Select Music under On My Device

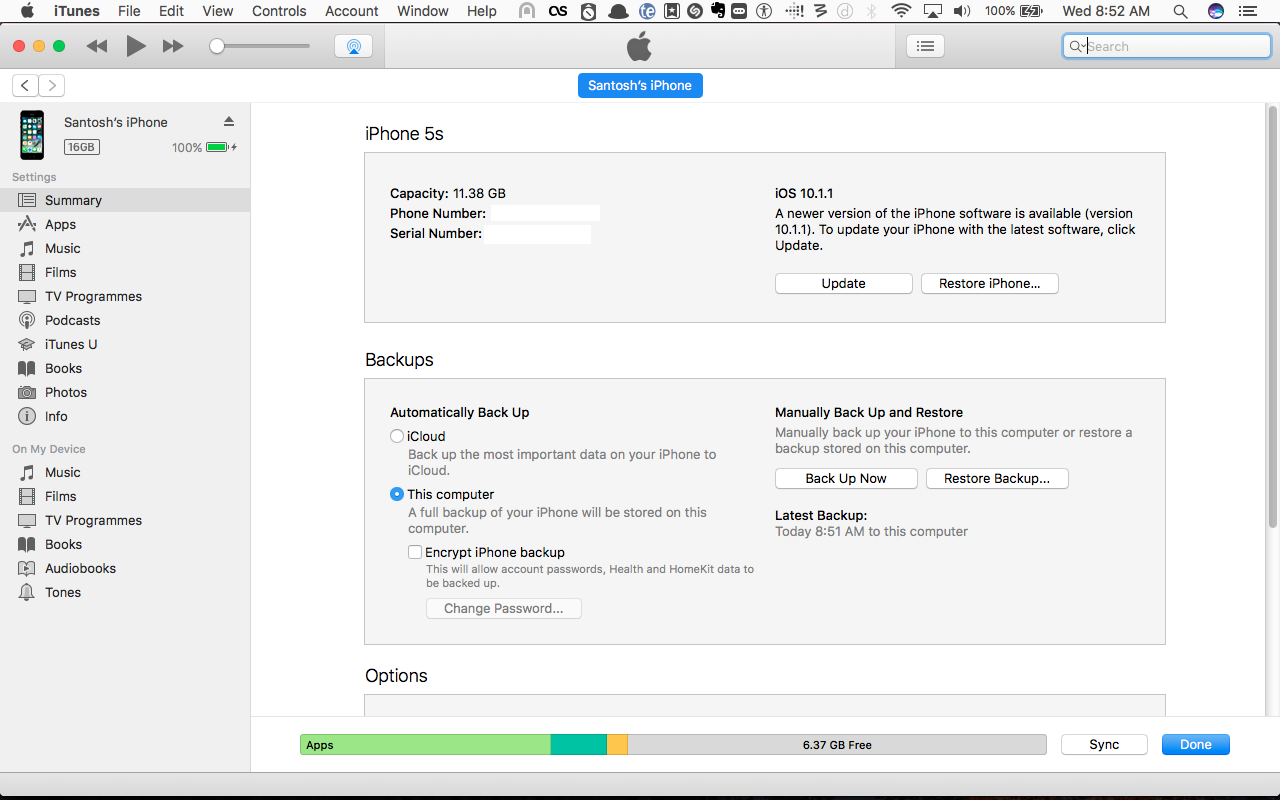click(125, 472)
